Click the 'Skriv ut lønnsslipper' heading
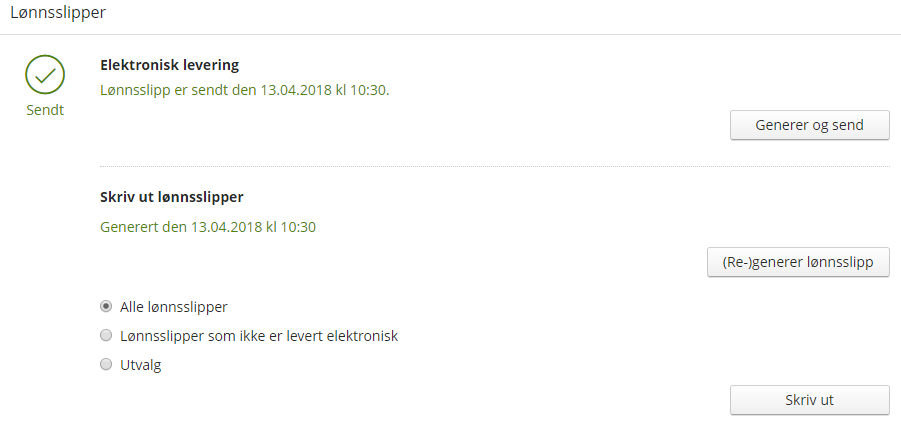Viewport: 901px width, 430px height. (172, 197)
